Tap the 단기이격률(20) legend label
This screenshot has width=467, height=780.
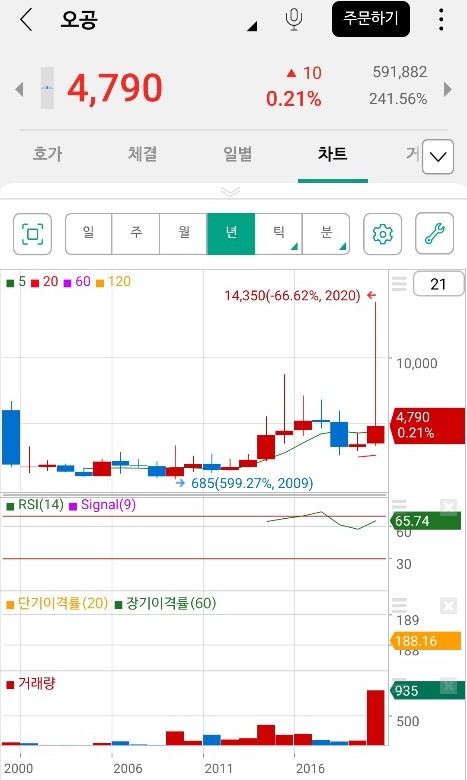(x=57, y=604)
